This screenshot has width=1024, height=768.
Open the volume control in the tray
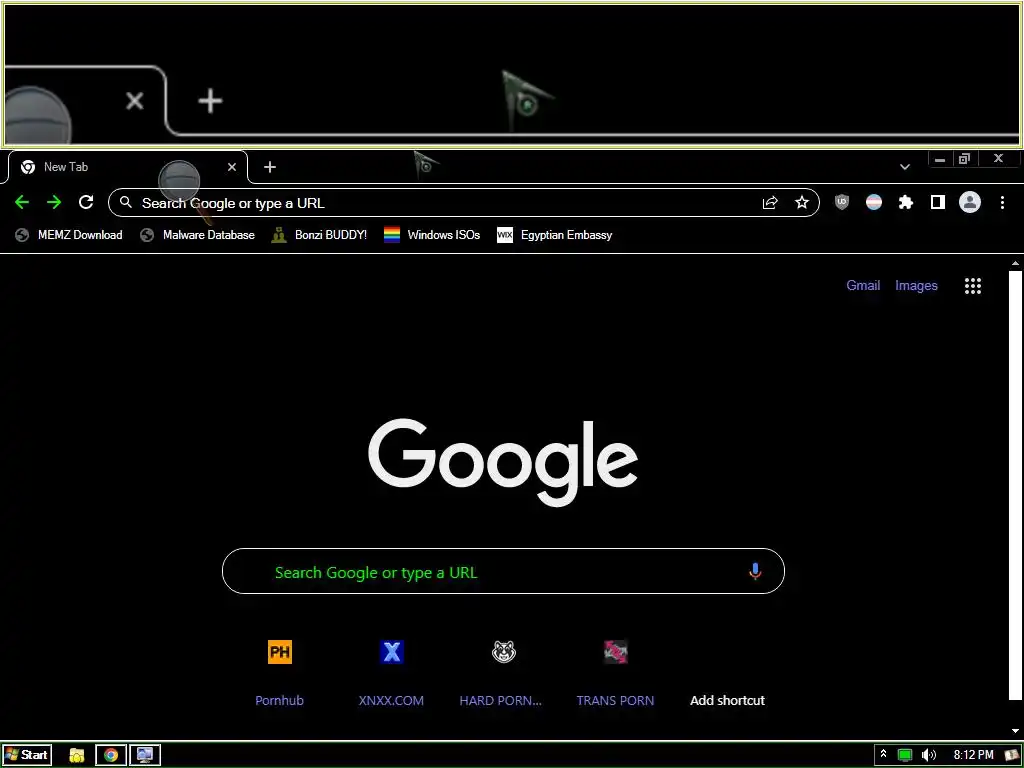point(928,755)
